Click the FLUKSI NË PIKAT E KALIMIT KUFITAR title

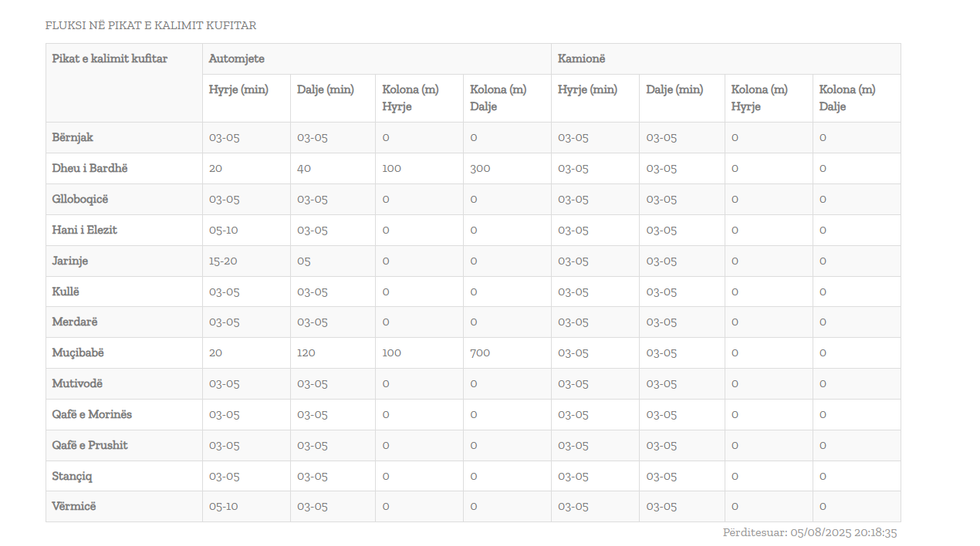(x=151, y=25)
